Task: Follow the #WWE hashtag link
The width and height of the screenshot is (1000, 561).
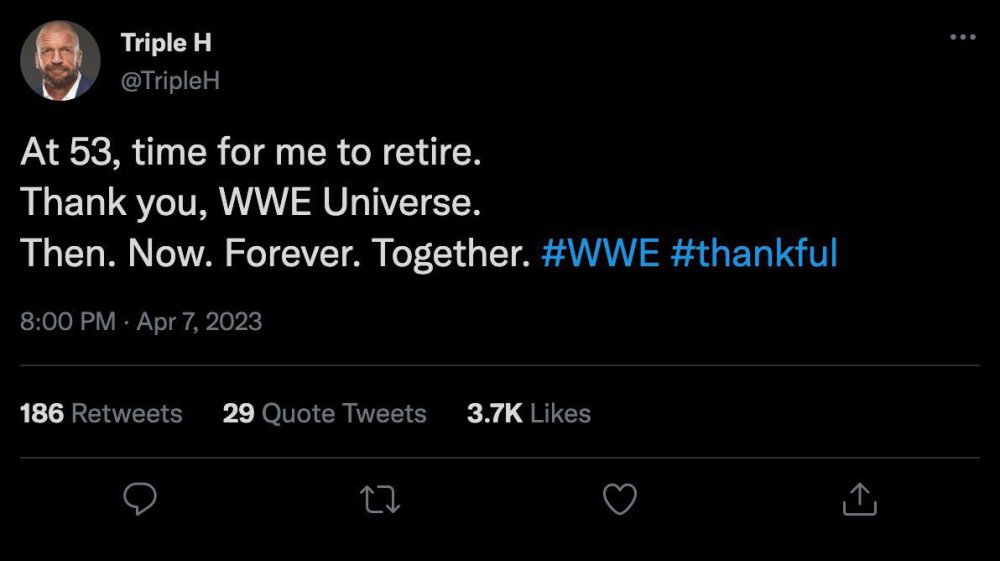Action: tap(599, 254)
